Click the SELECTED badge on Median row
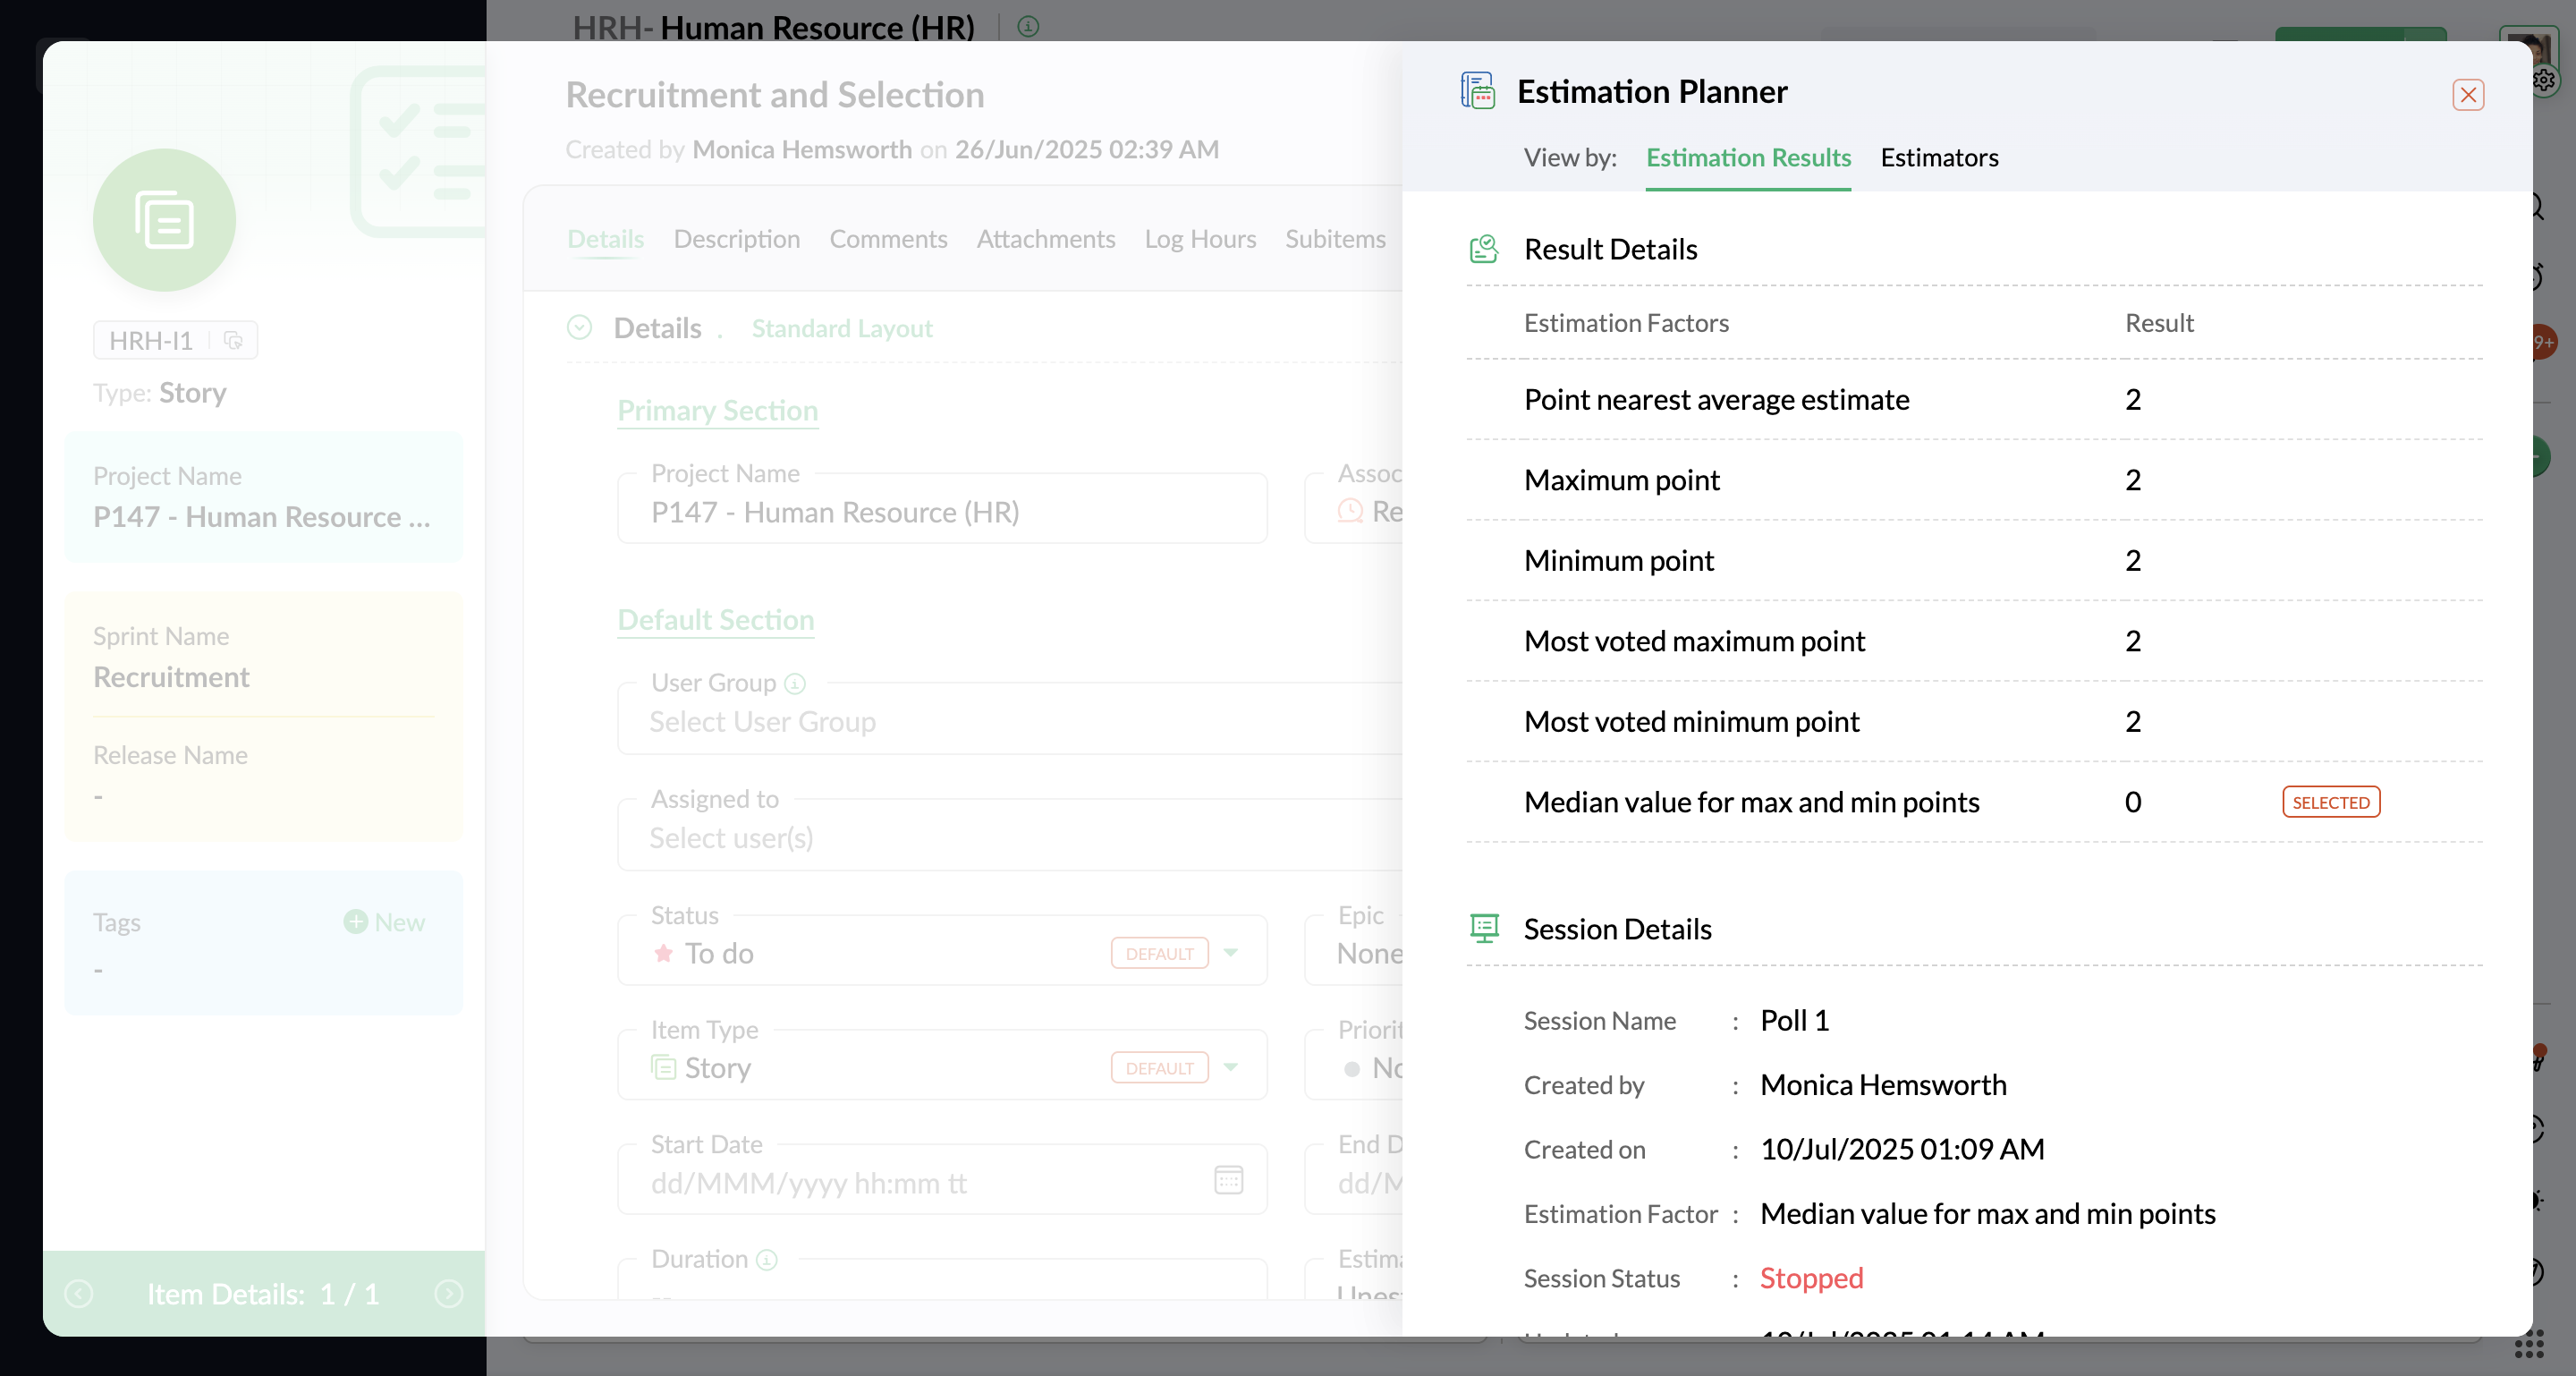This screenshot has height=1376, width=2576. (2330, 802)
